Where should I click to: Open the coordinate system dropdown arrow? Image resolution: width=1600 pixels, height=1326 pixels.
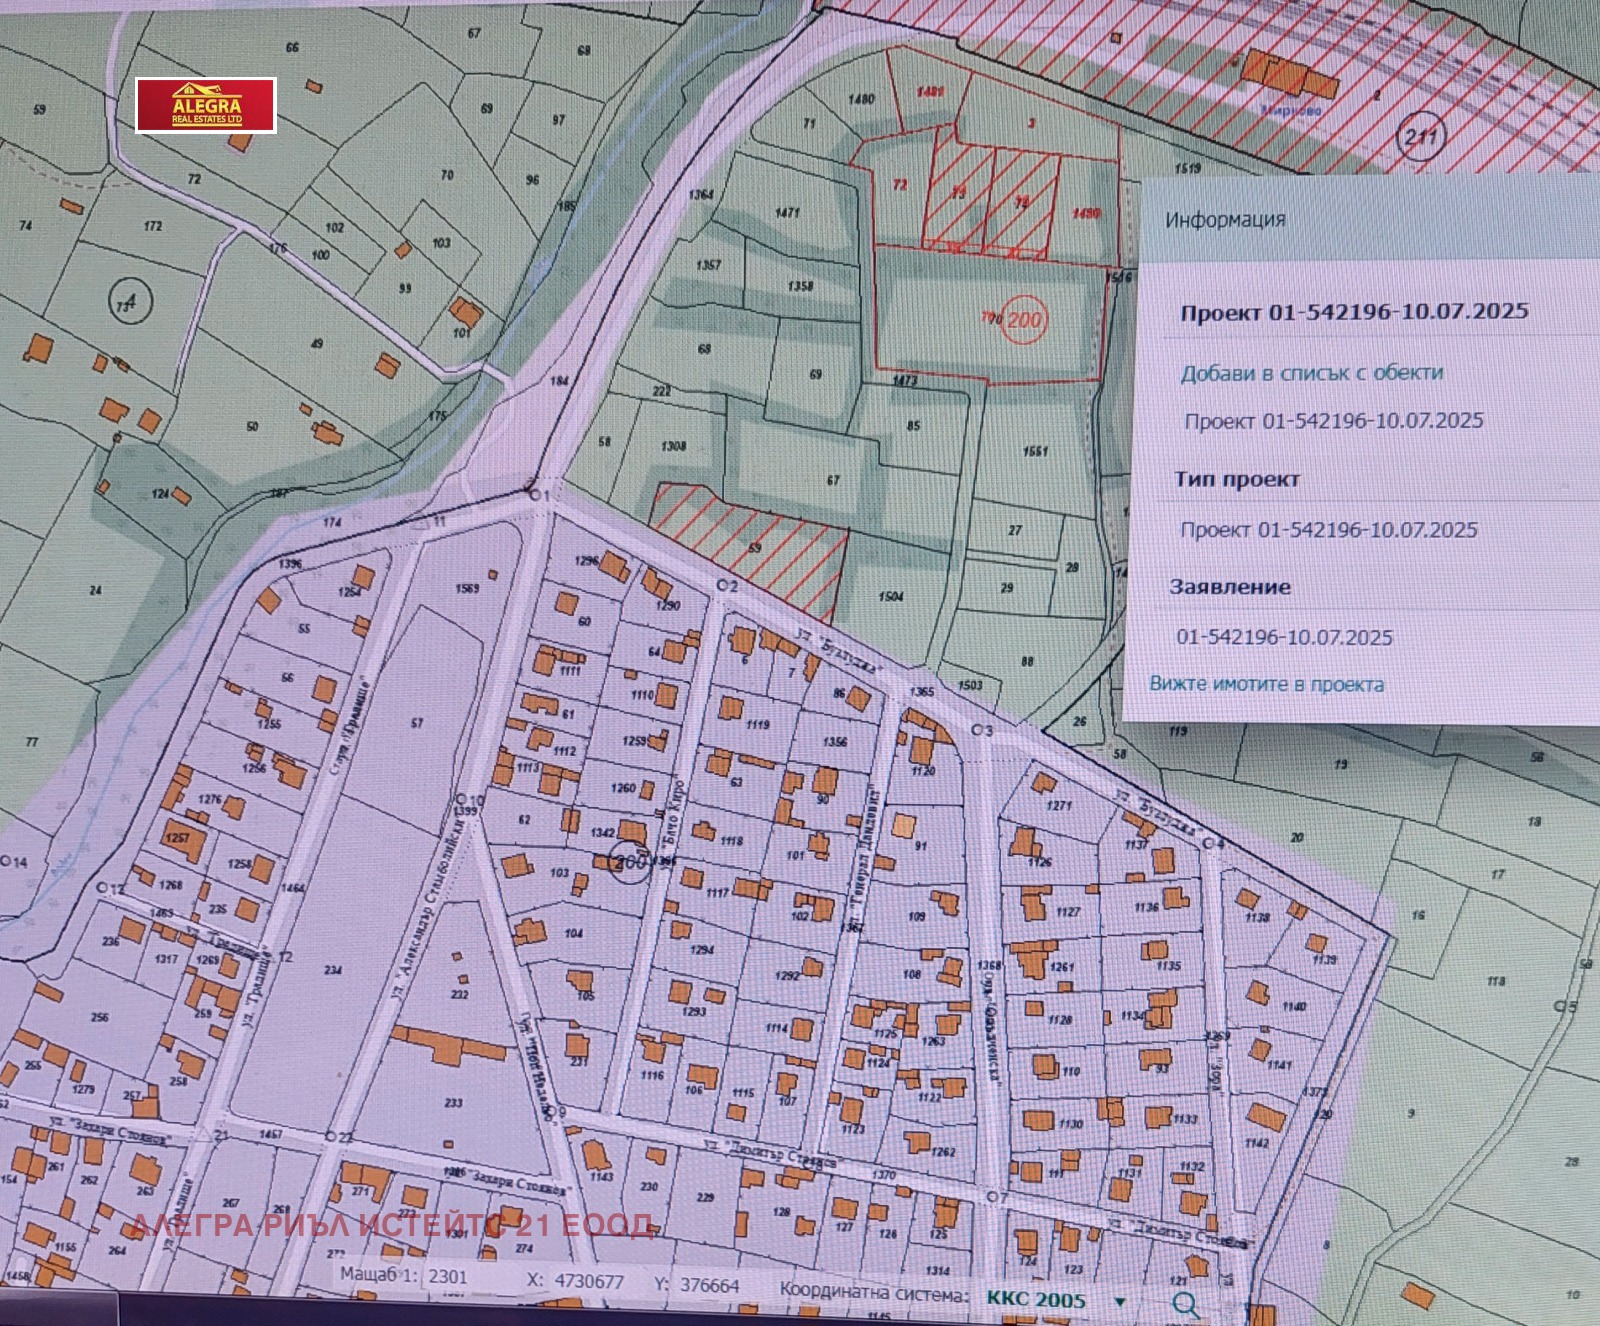1120,1301
